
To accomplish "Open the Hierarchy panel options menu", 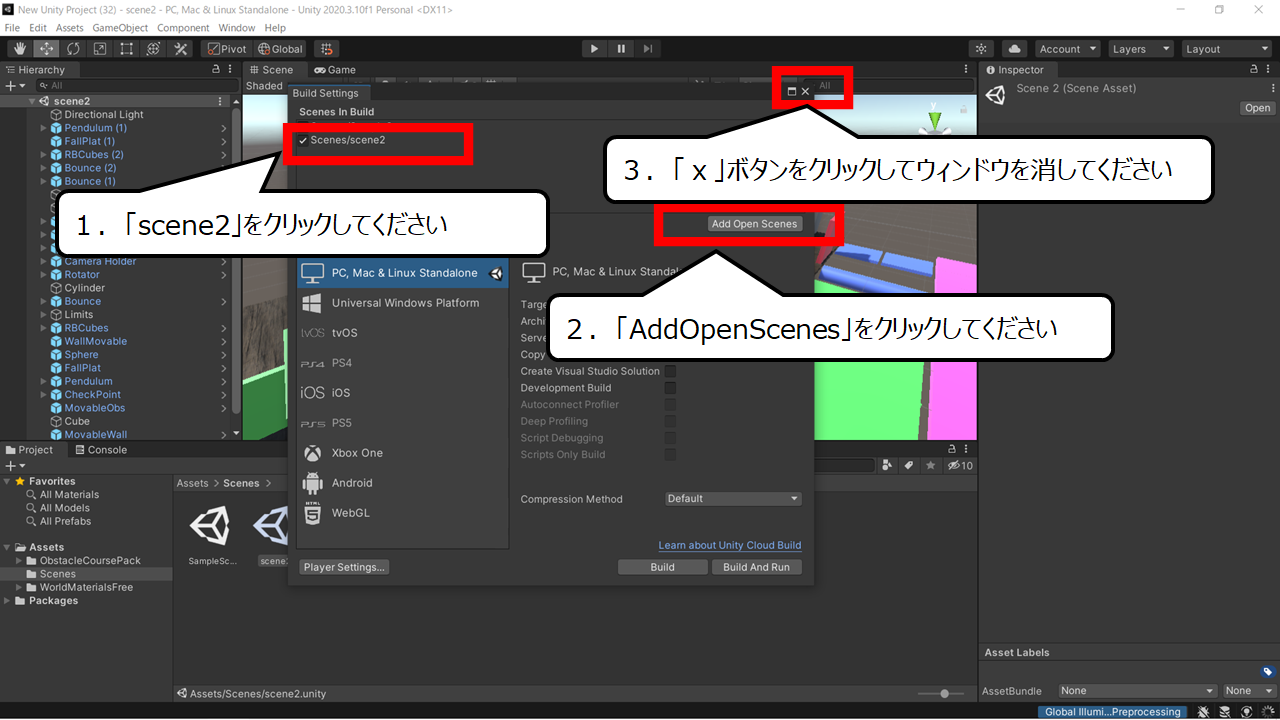I will (232, 70).
